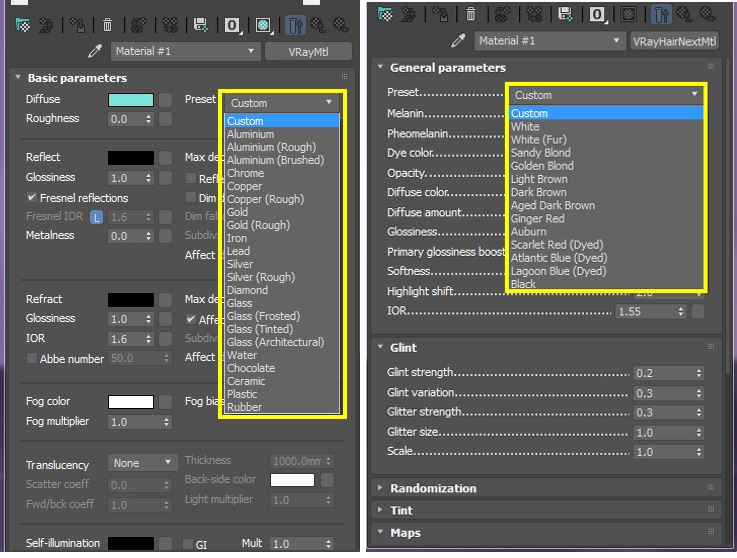This screenshot has width=737, height=558.
Task: Click Get Material icon in VRayHairNextMtl panel
Action: (385, 15)
